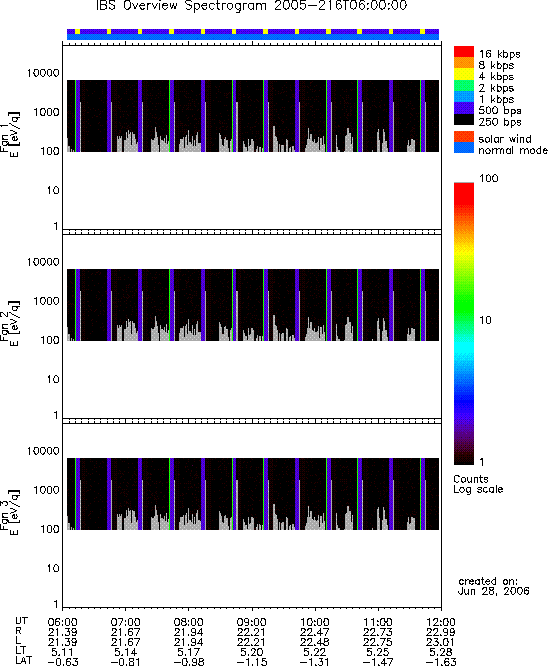Click the '07:00' UT time label
The image size is (548, 666).
click(125, 622)
